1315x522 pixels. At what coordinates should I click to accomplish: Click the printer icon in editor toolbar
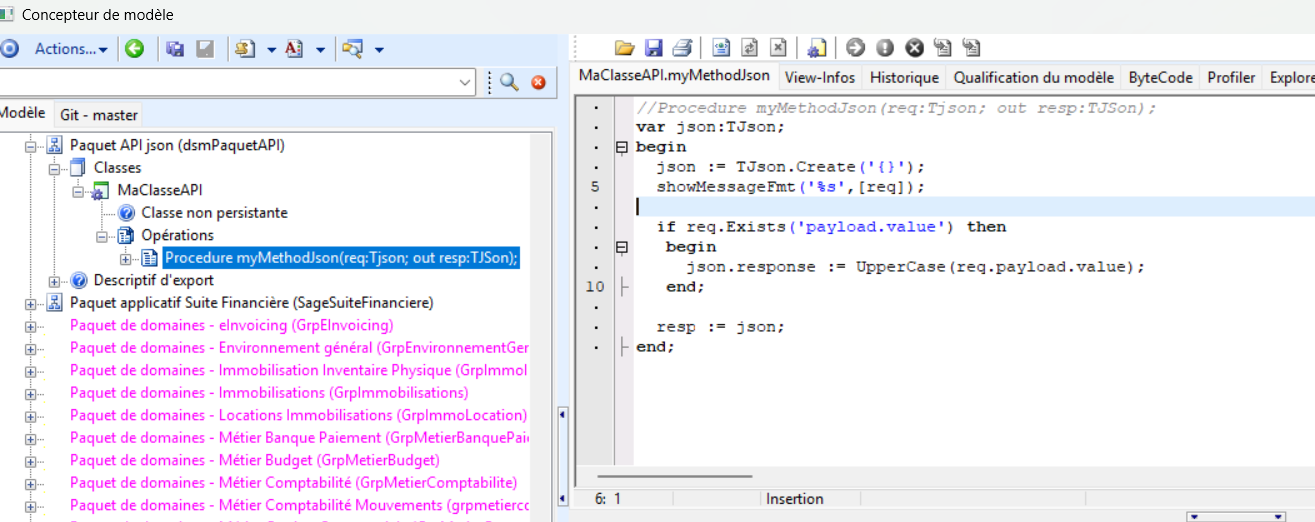click(x=682, y=48)
